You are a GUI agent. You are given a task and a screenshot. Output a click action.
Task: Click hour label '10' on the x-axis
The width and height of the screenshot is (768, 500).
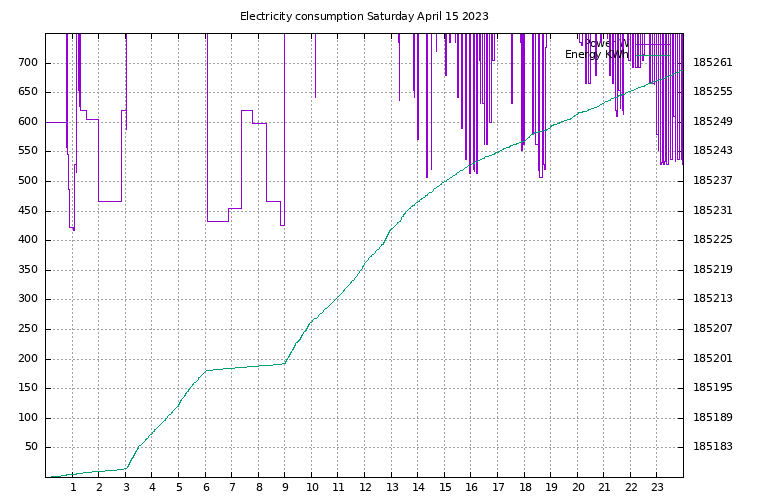point(312,487)
